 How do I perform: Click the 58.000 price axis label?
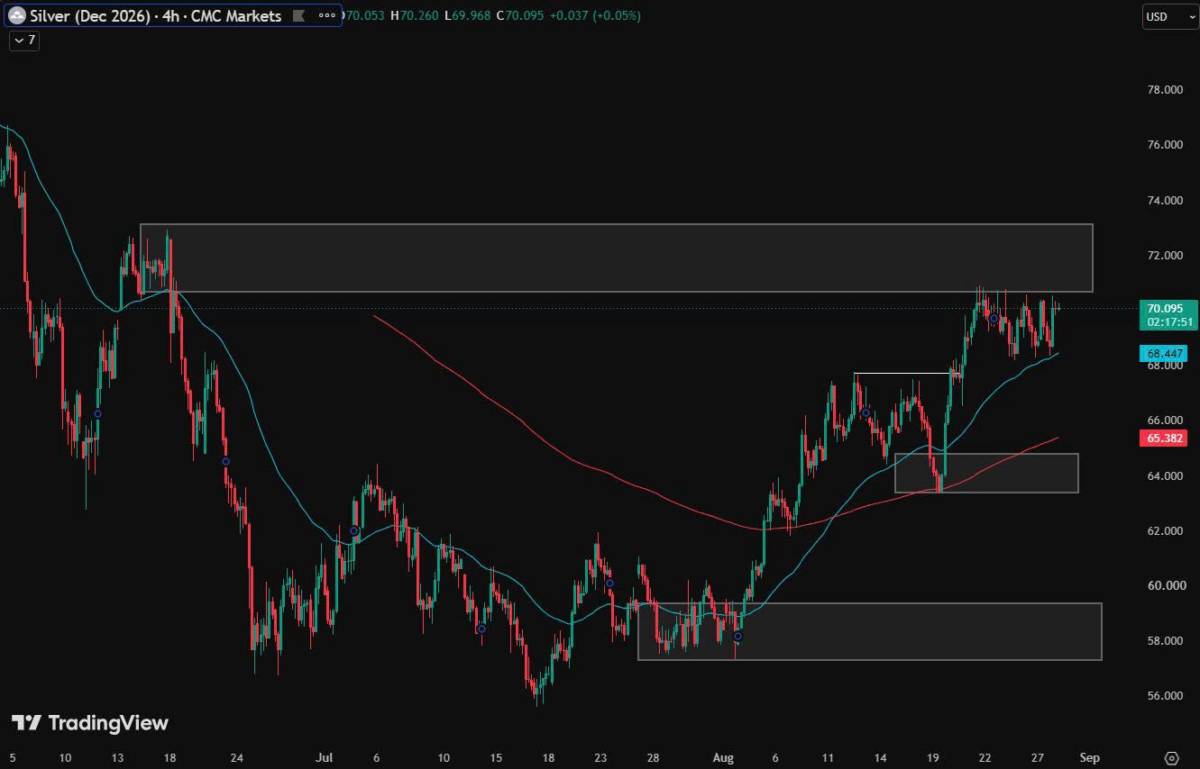coord(1166,641)
